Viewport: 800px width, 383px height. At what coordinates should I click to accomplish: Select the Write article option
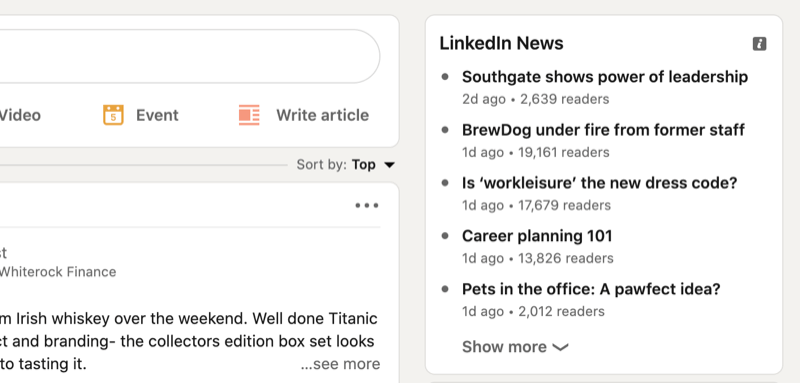click(x=304, y=115)
